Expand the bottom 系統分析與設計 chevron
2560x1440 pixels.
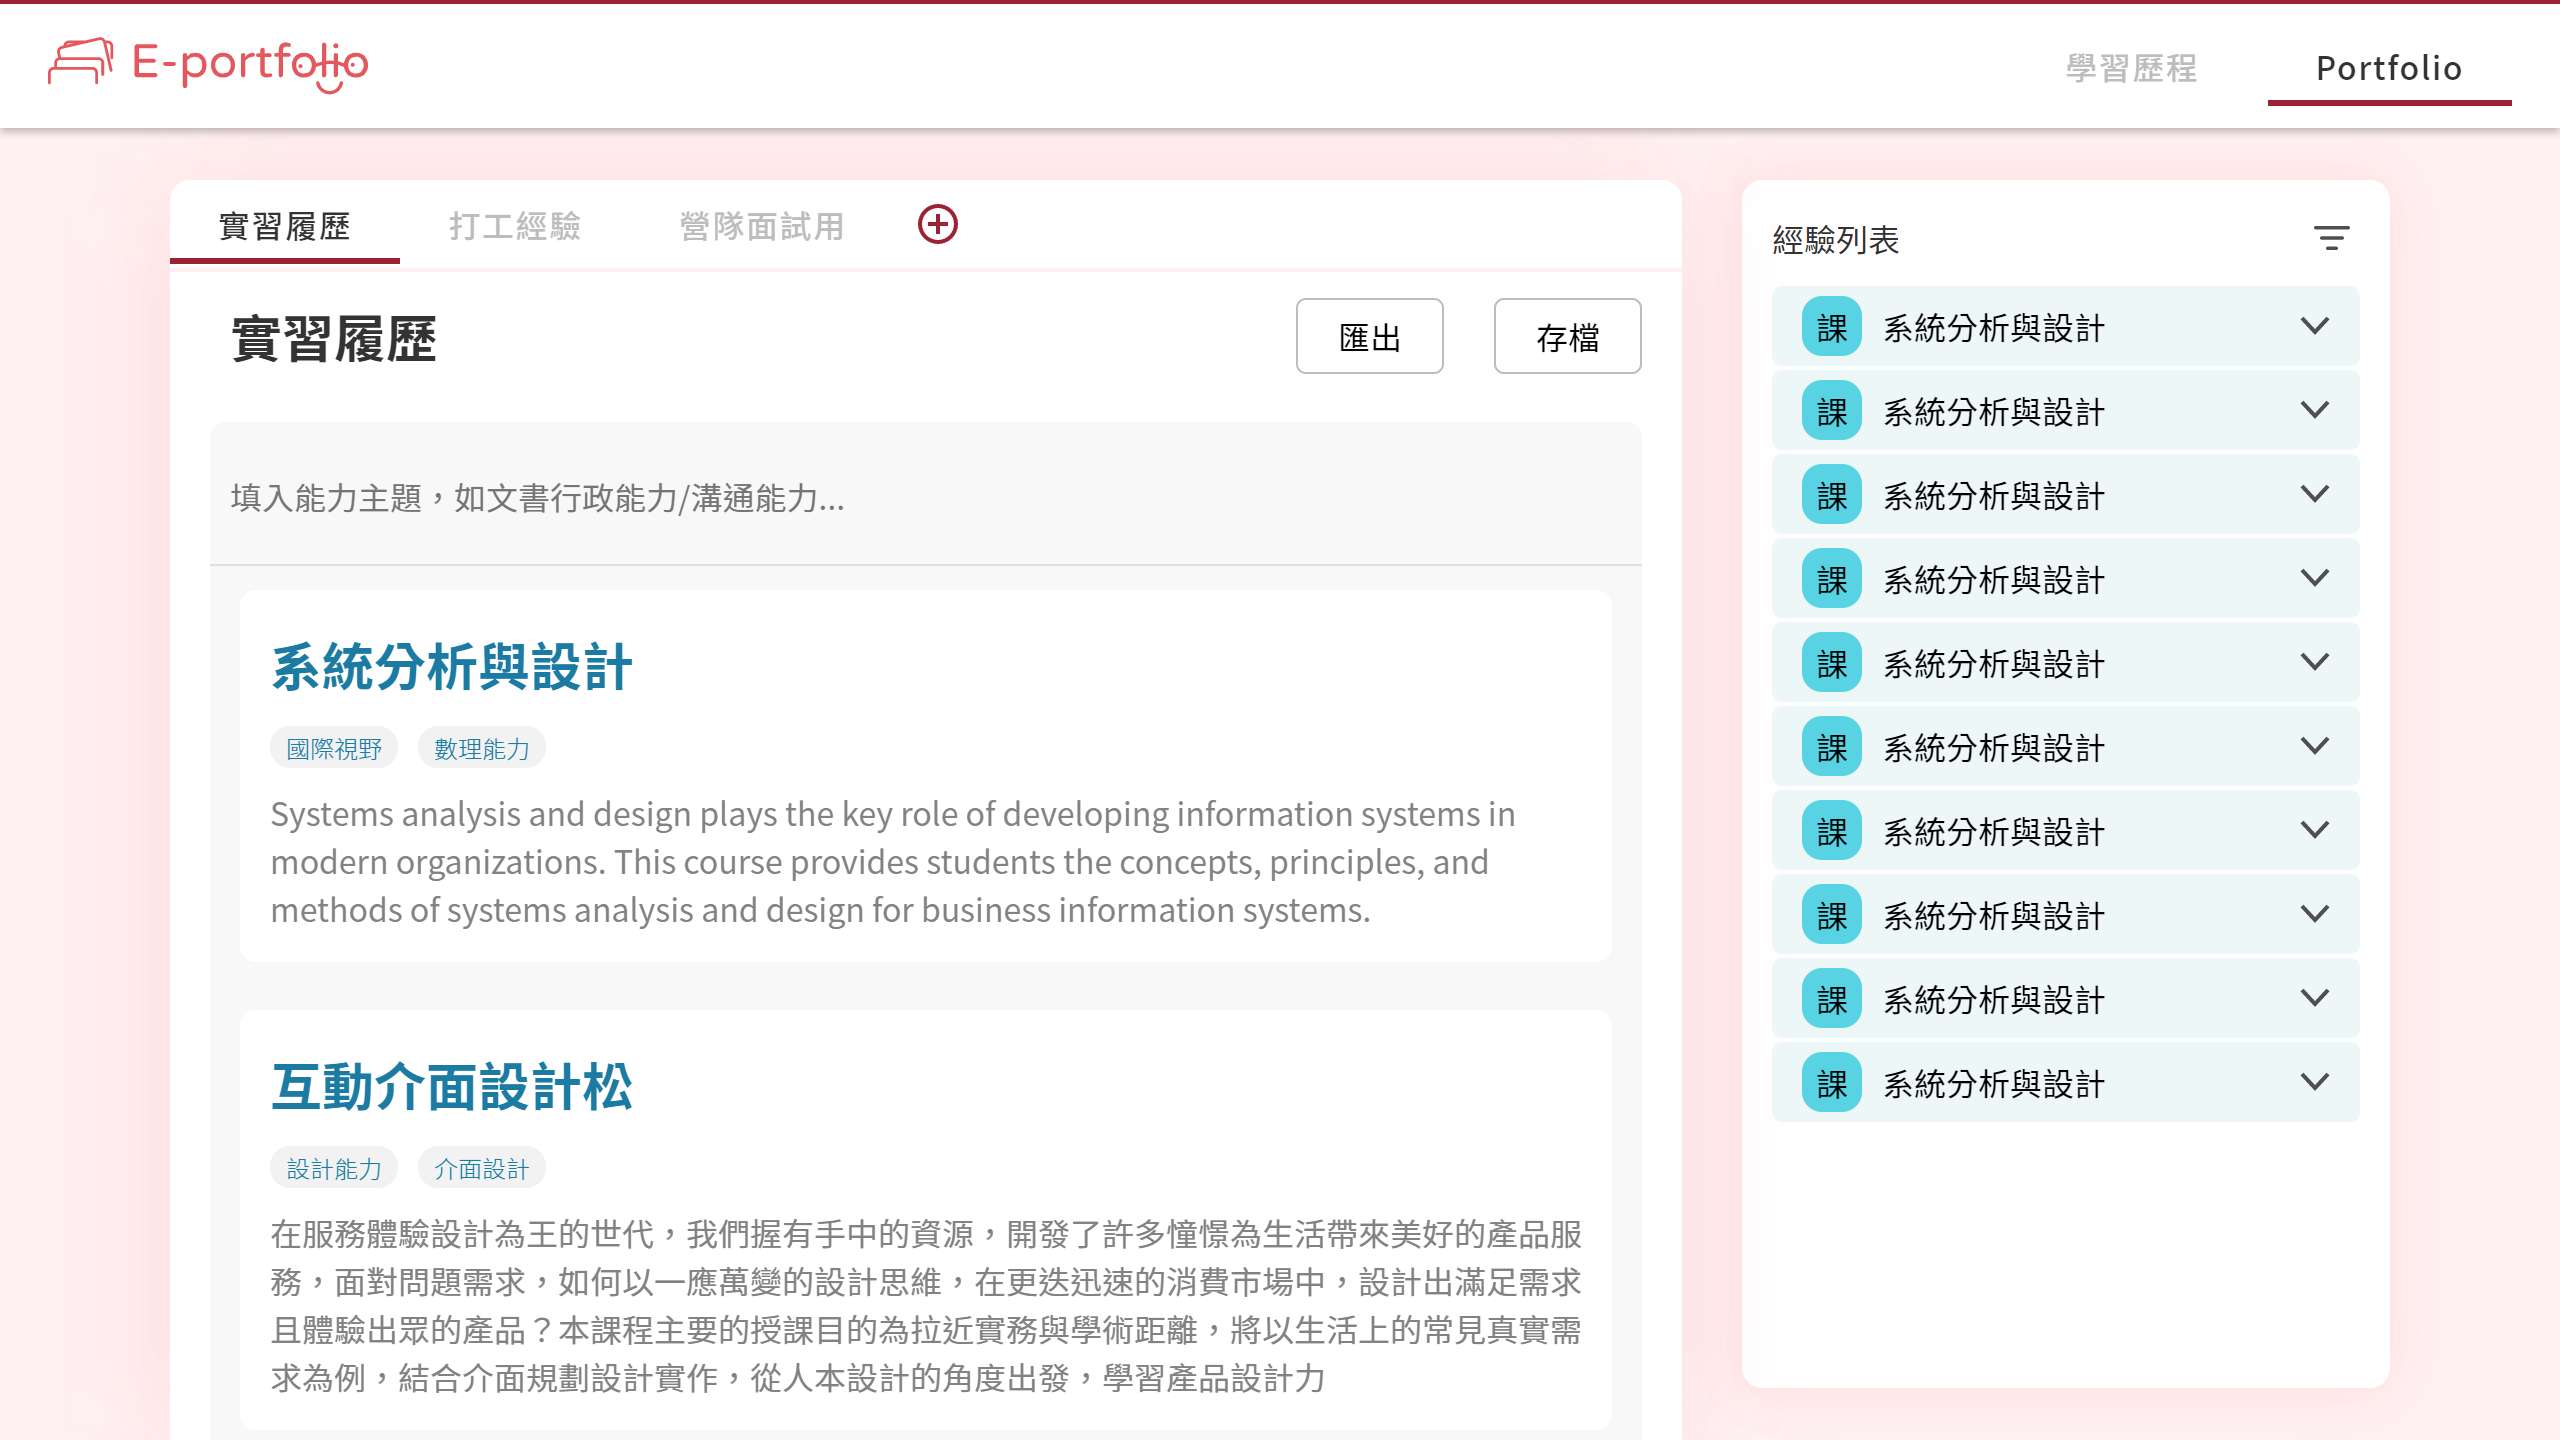[2314, 1082]
